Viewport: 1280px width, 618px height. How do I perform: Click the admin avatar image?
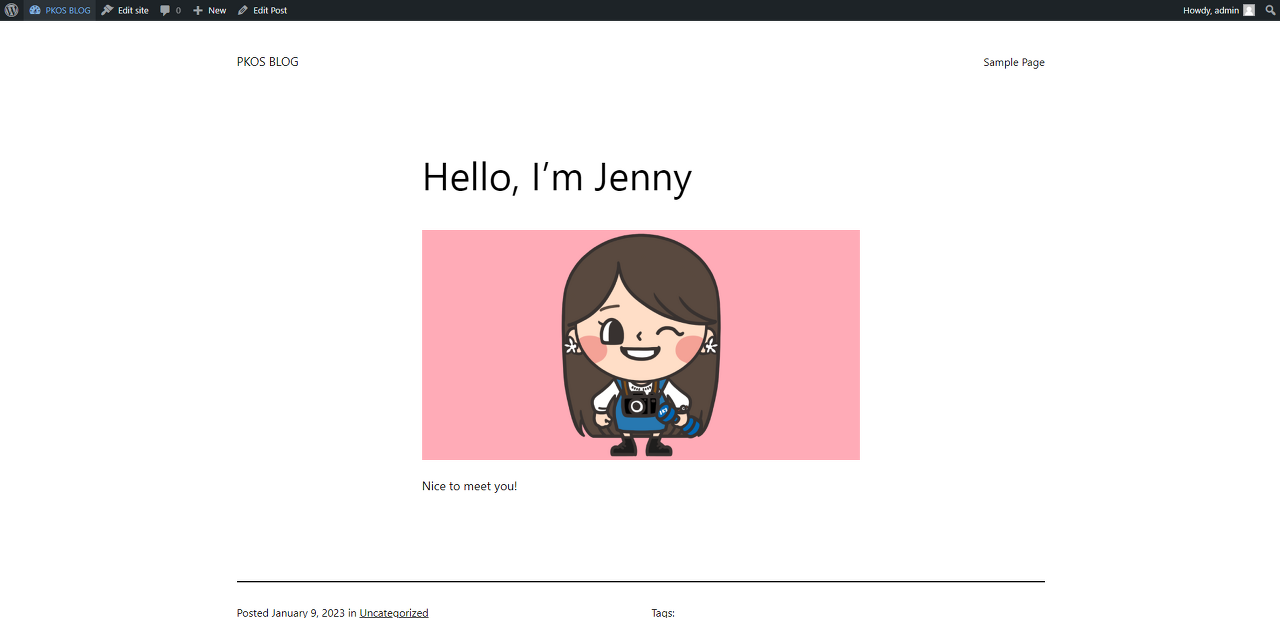pos(1249,10)
